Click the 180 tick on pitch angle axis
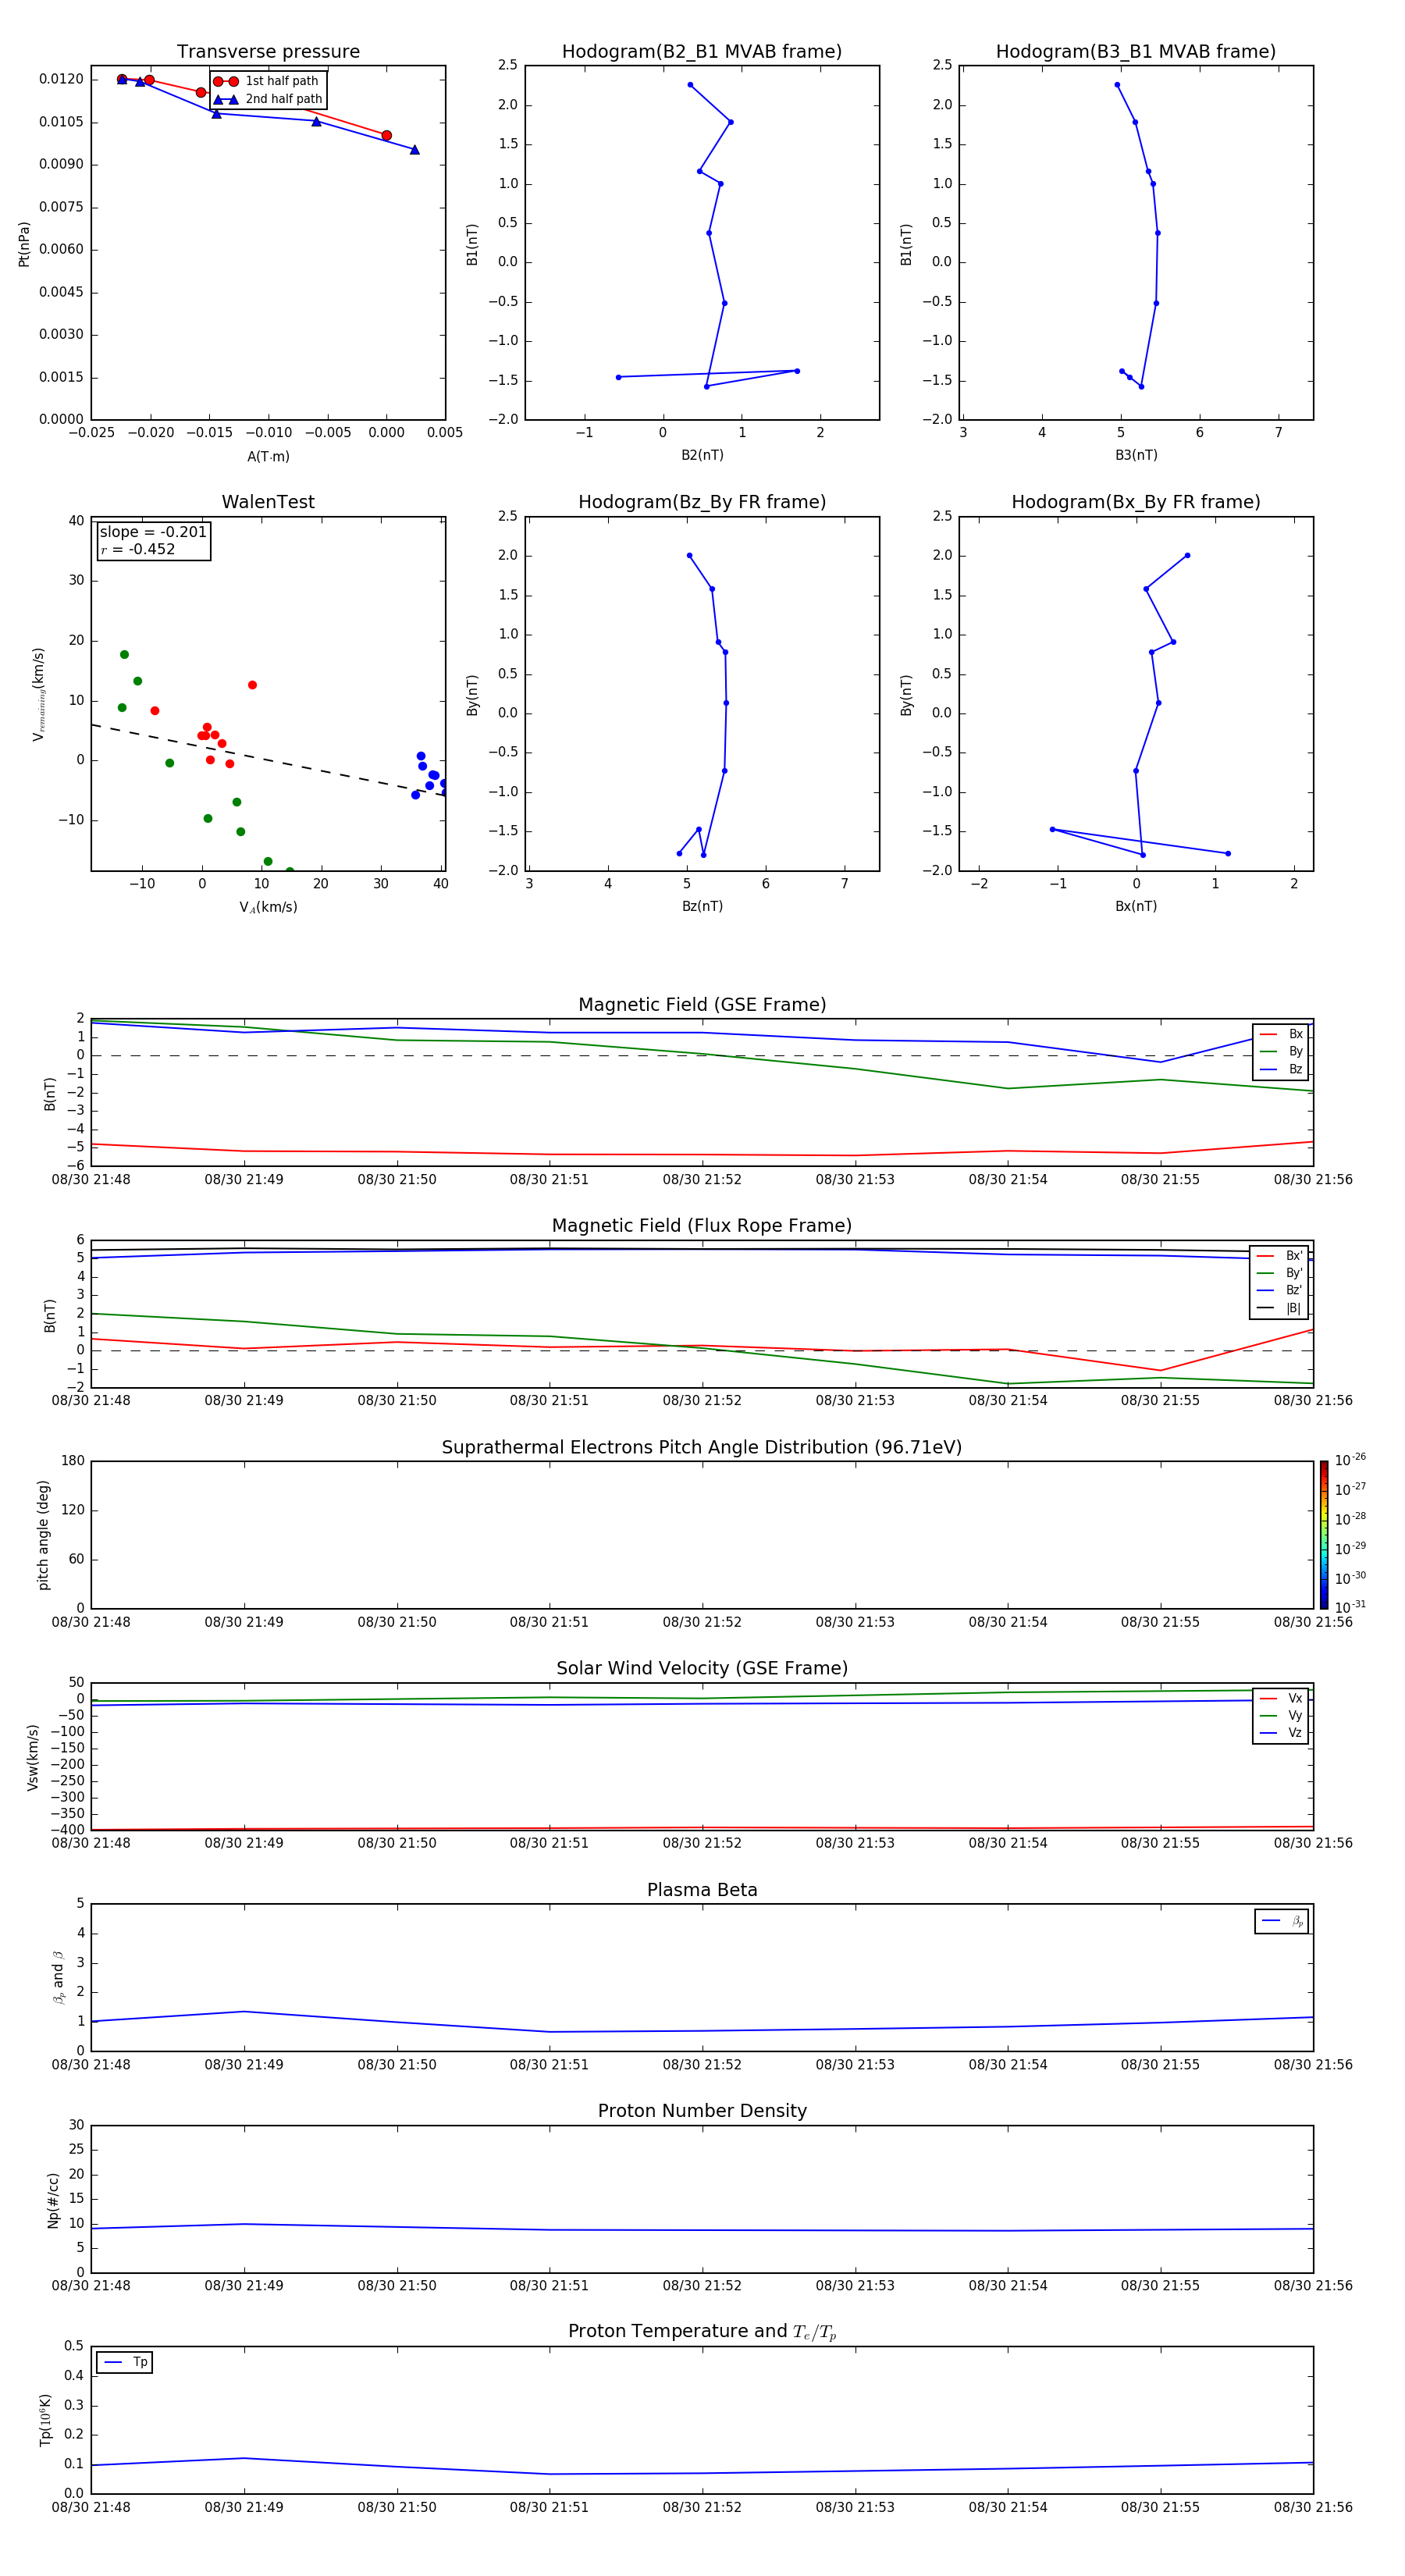The image size is (1405, 2576). tap(73, 1461)
